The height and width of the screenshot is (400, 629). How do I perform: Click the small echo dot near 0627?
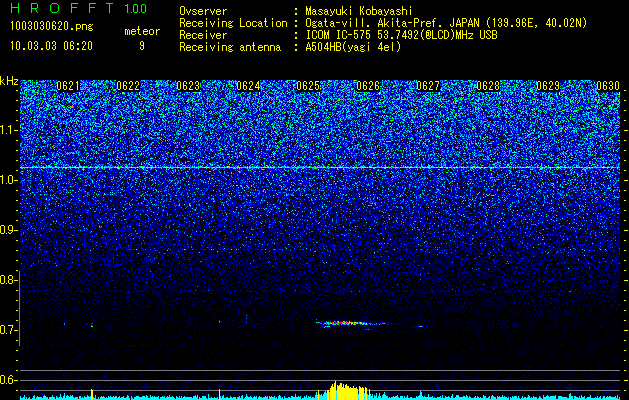(x=420, y=327)
